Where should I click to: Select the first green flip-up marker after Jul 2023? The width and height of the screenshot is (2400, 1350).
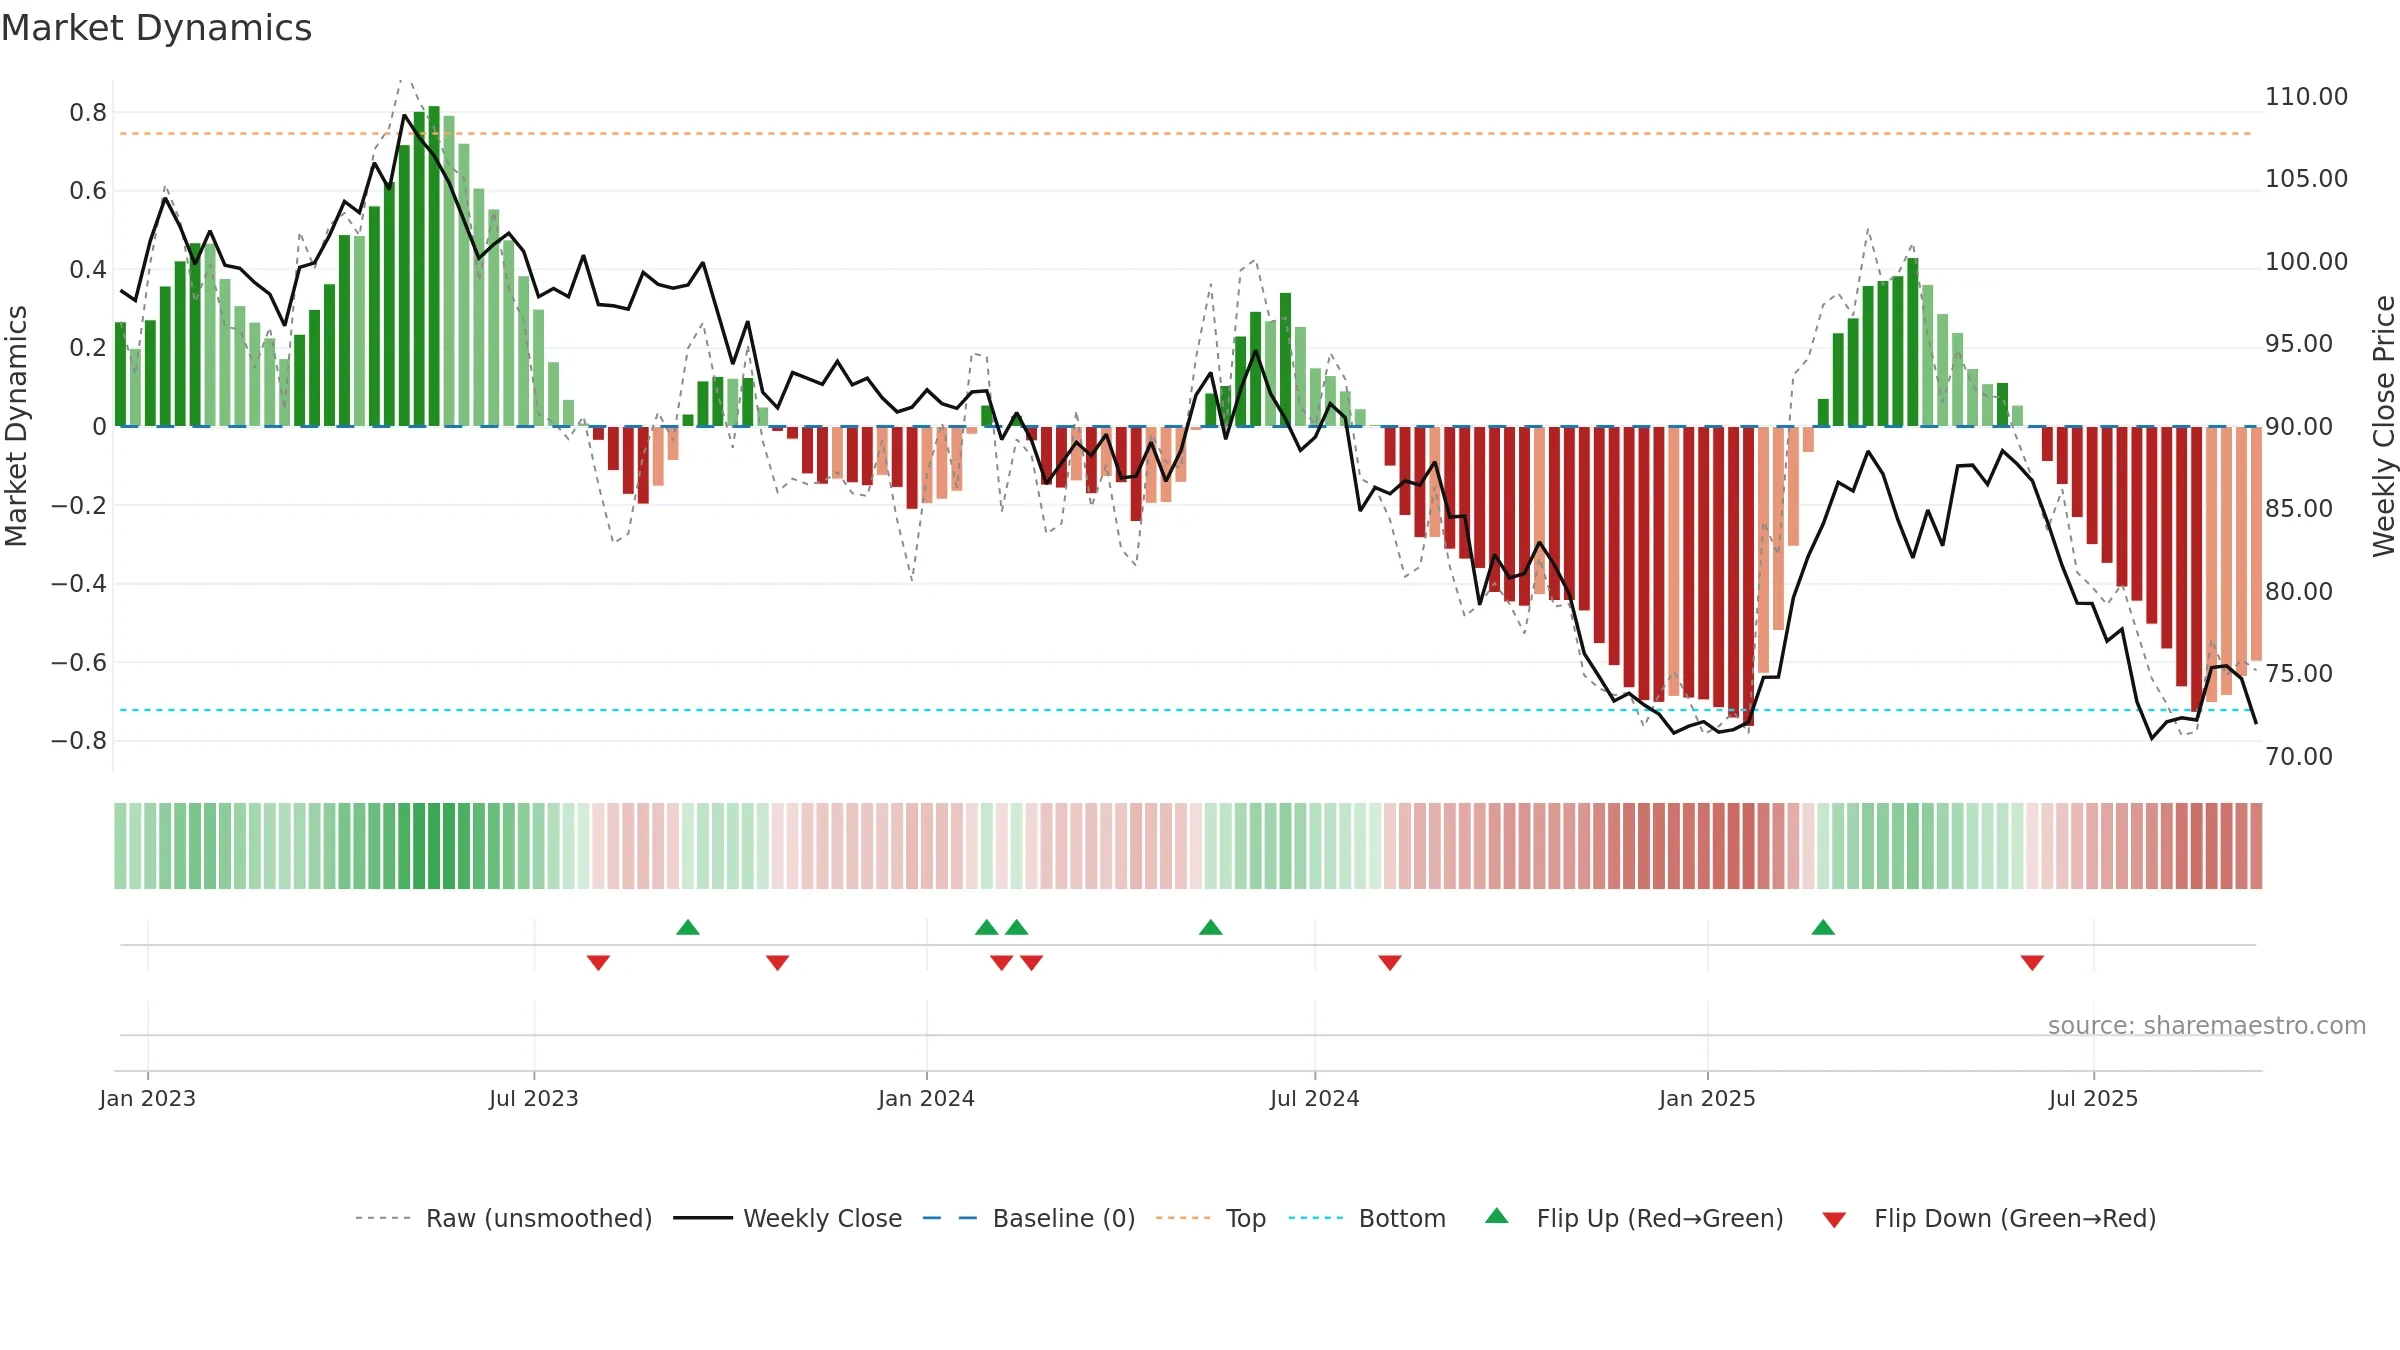coord(688,927)
